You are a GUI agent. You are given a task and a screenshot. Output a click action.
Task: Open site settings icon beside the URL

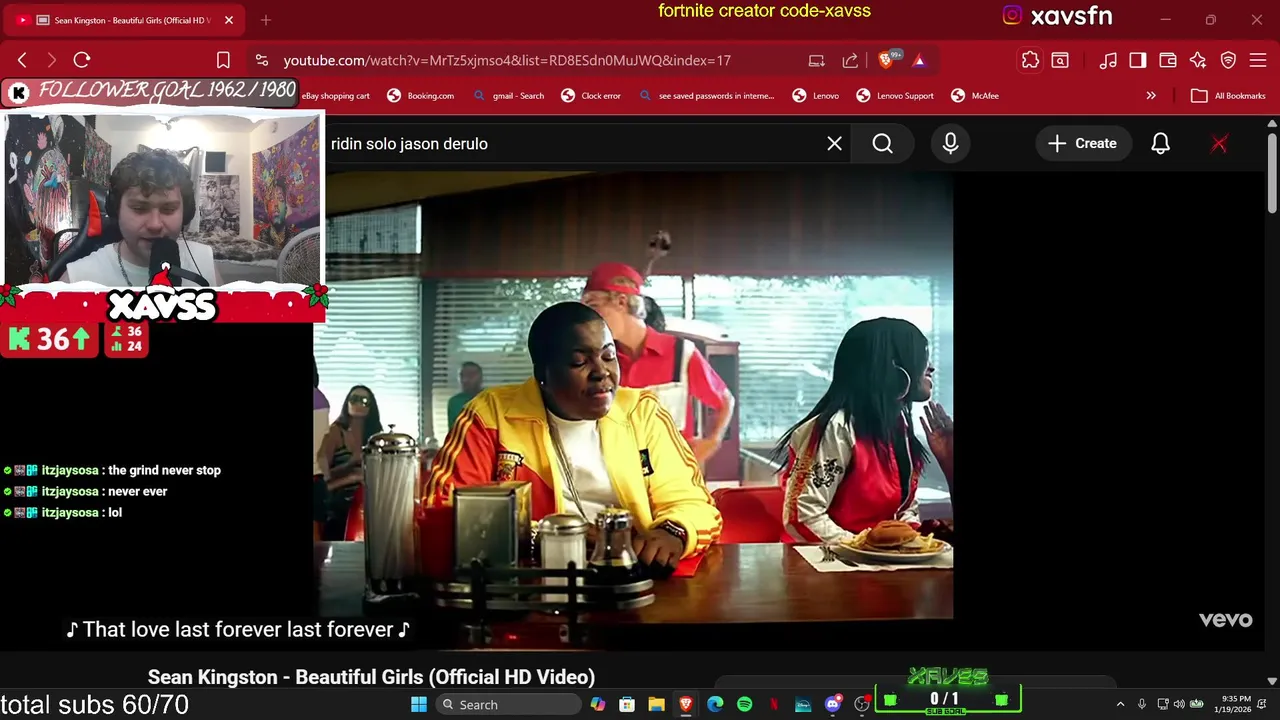click(261, 60)
